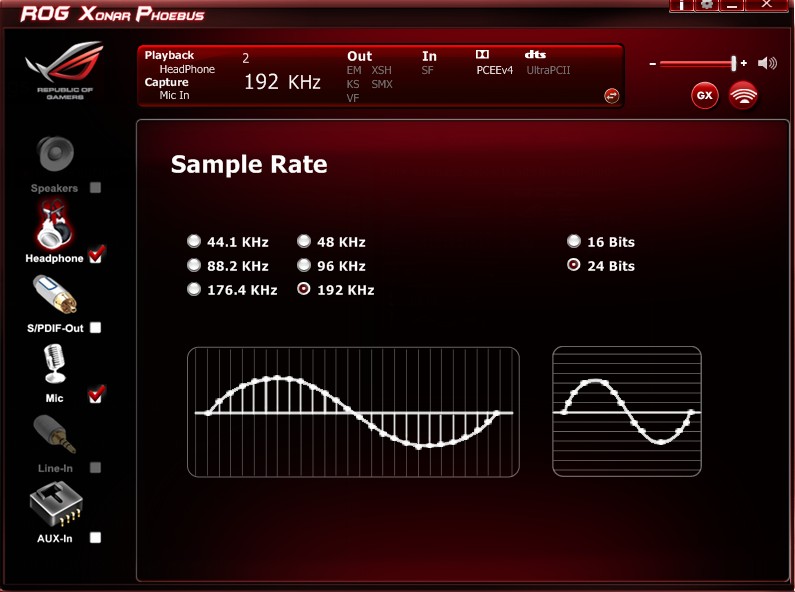Enable the Line-In checkbox
This screenshot has width=795, height=592.
pyautogui.click(x=95, y=467)
